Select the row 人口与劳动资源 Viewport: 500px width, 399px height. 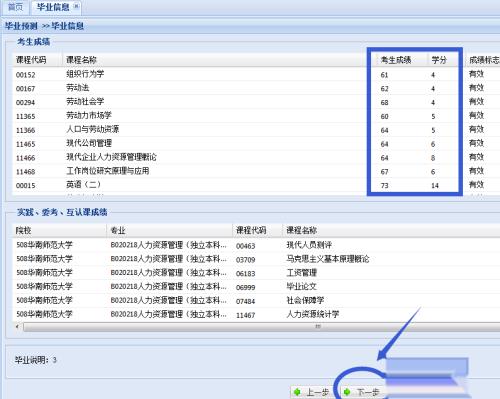click(256, 130)
